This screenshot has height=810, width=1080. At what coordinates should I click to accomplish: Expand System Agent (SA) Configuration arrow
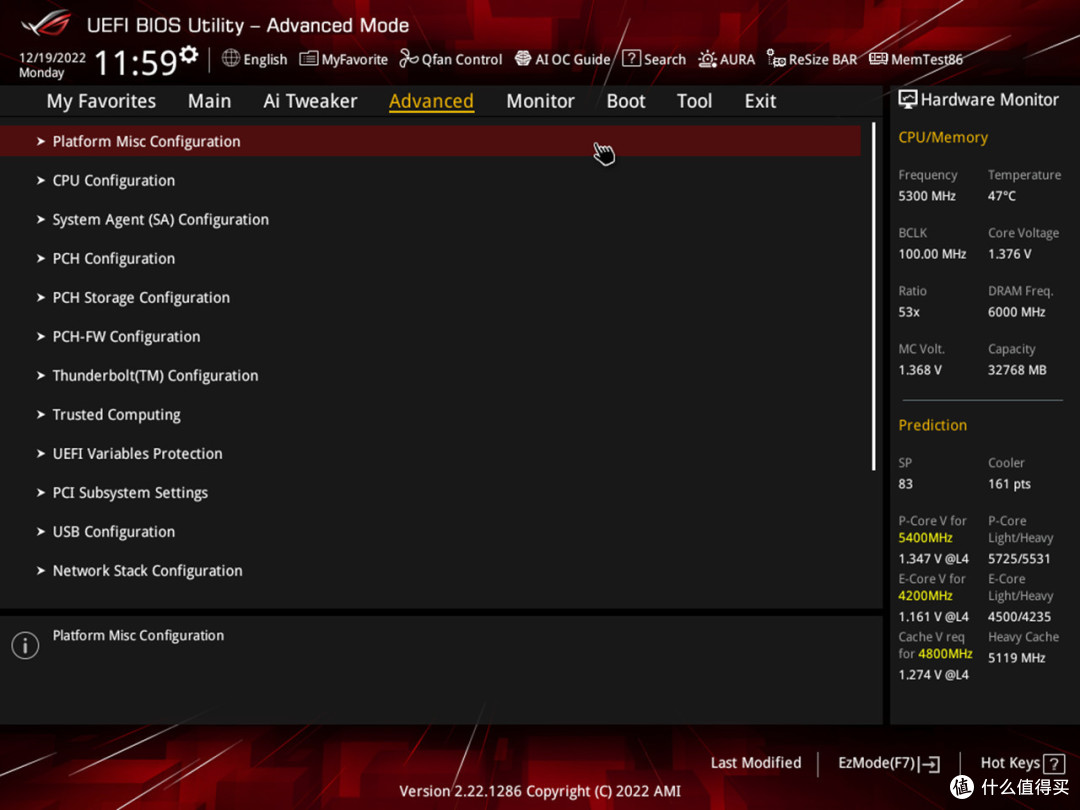pos(41,220)
